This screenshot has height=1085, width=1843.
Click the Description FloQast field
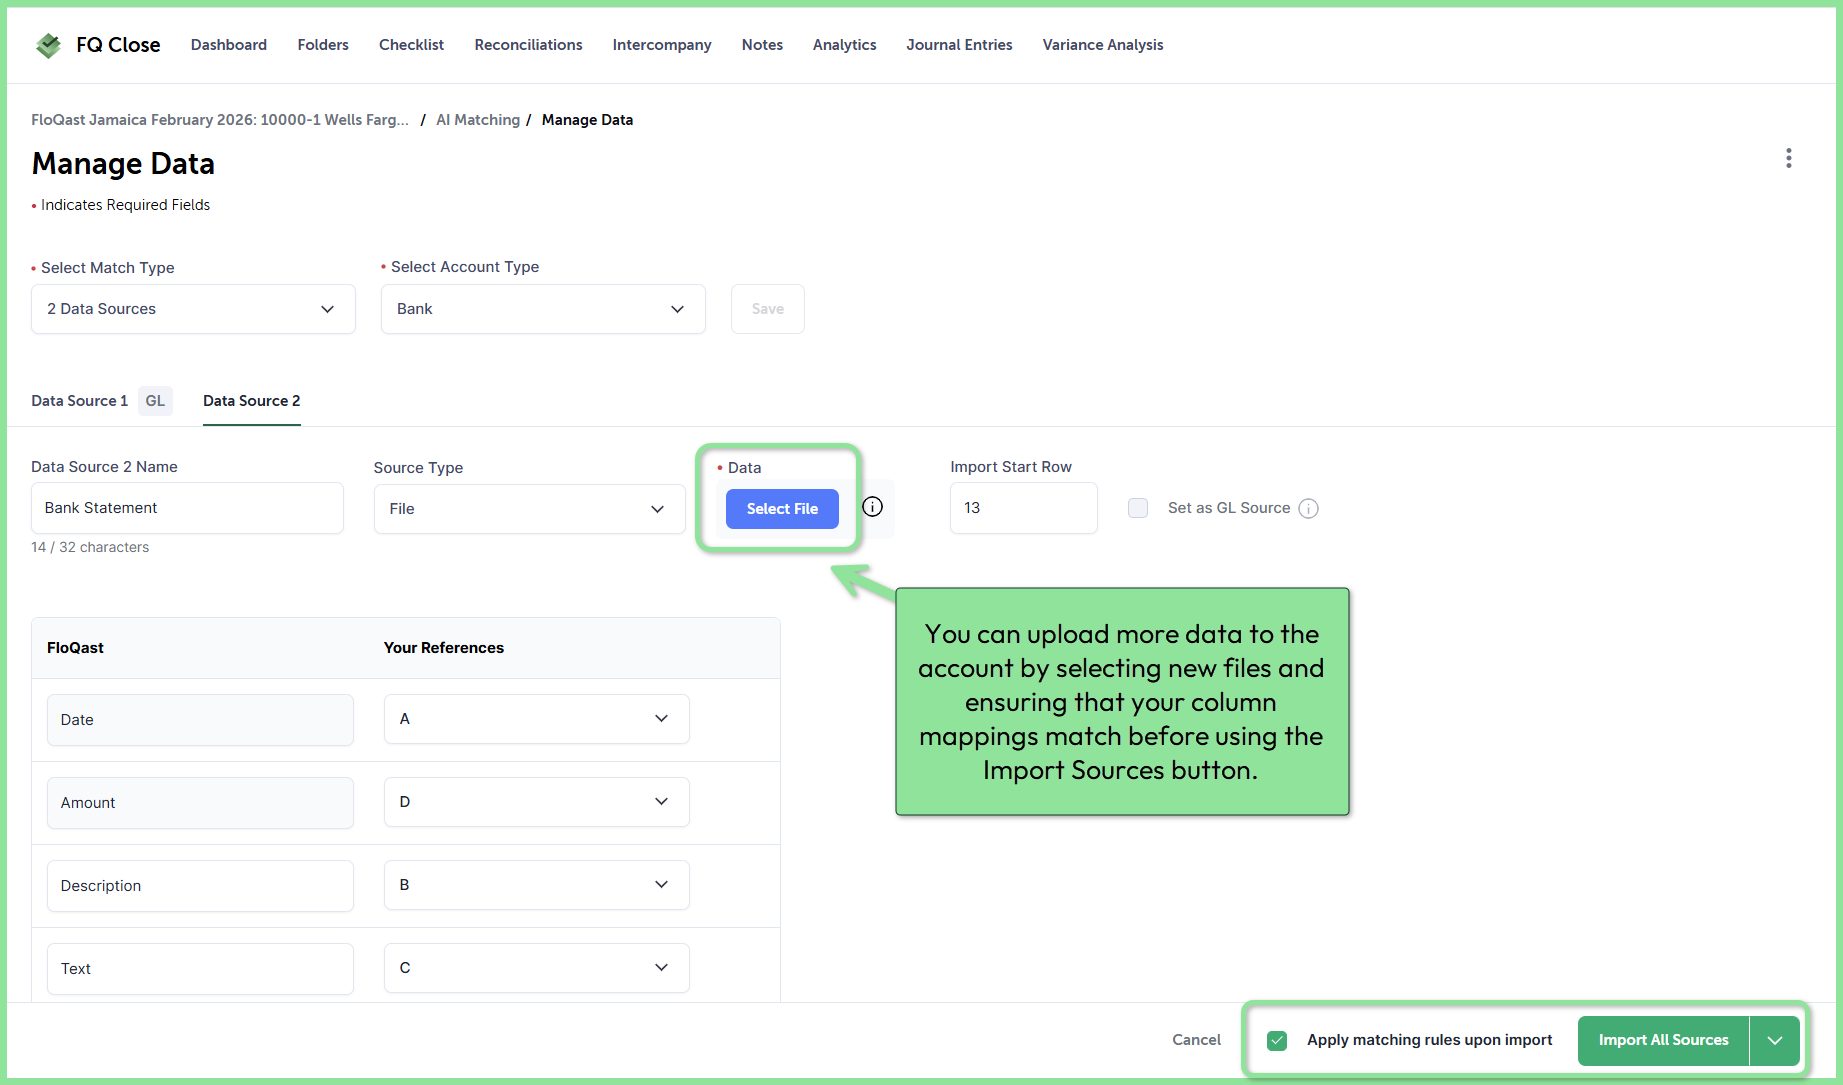click(x=200, y=886)
